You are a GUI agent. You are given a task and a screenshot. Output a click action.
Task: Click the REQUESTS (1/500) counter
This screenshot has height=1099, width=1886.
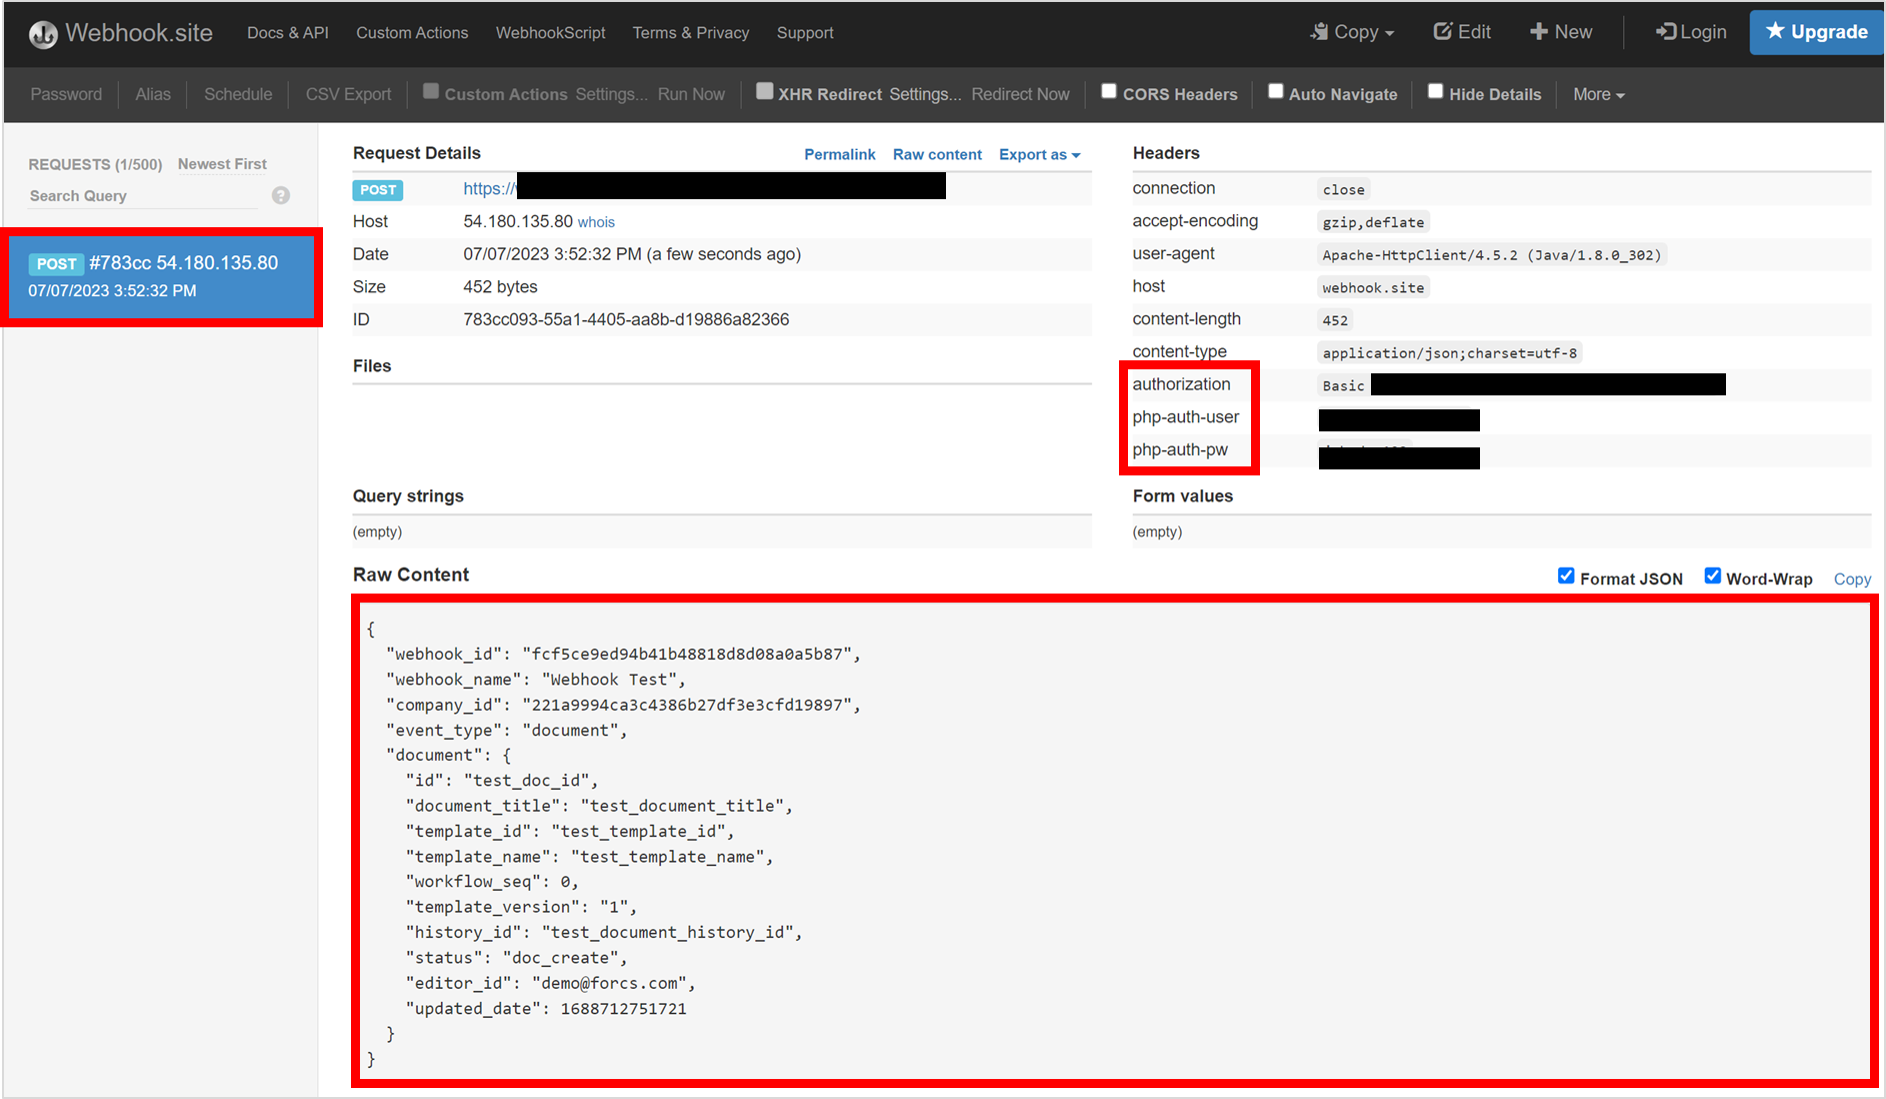tap(95, 164)
